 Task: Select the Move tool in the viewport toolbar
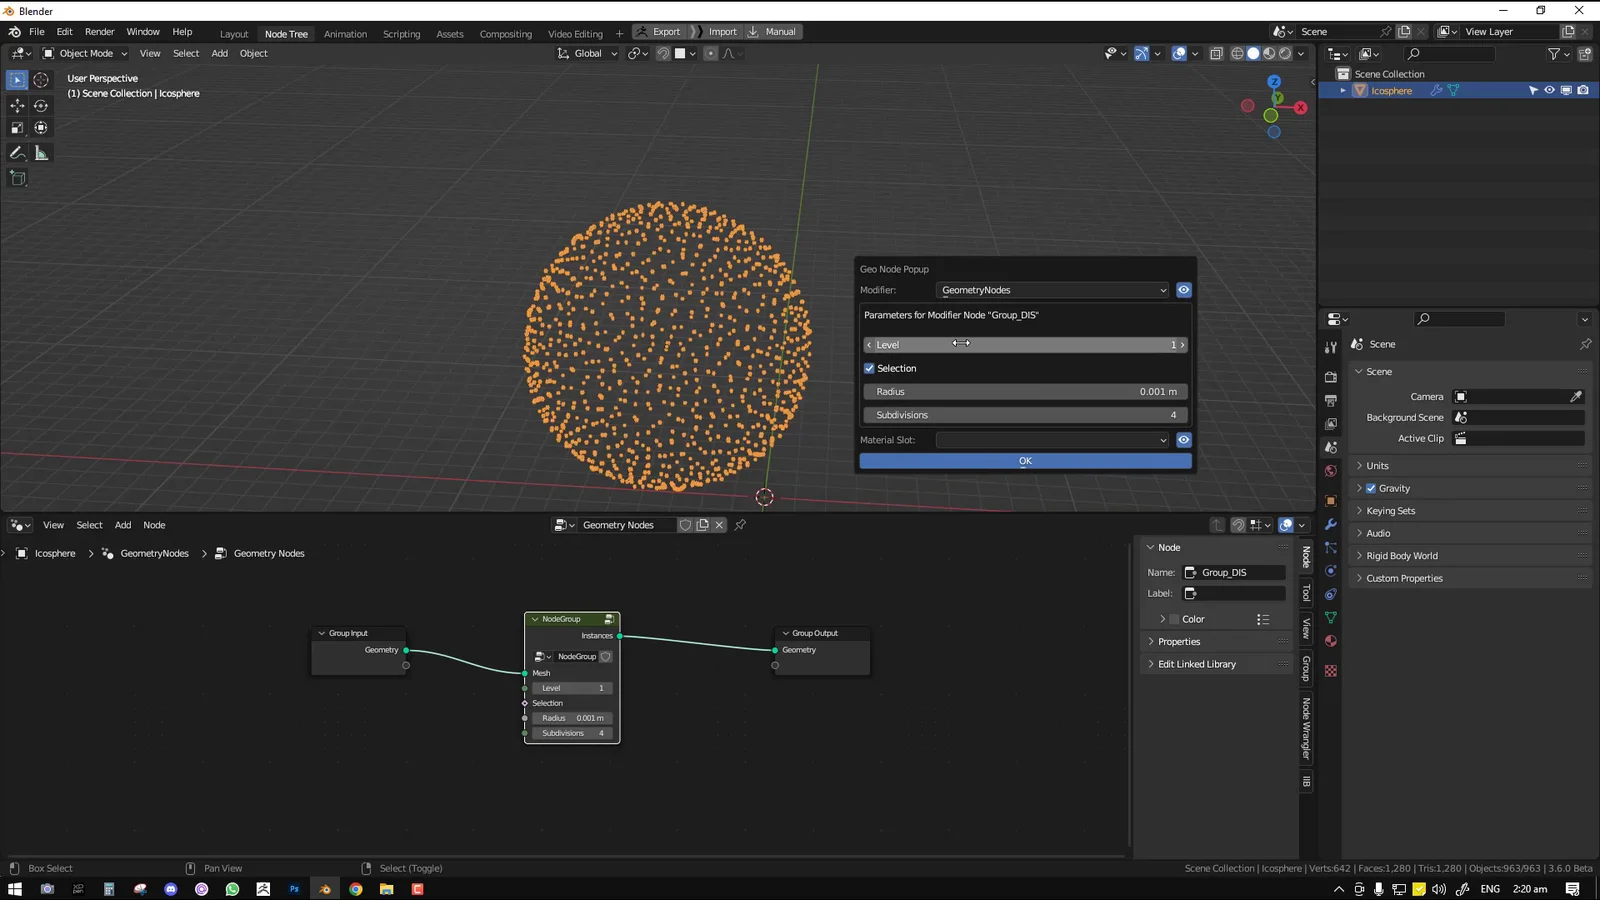tap(17, 105)
